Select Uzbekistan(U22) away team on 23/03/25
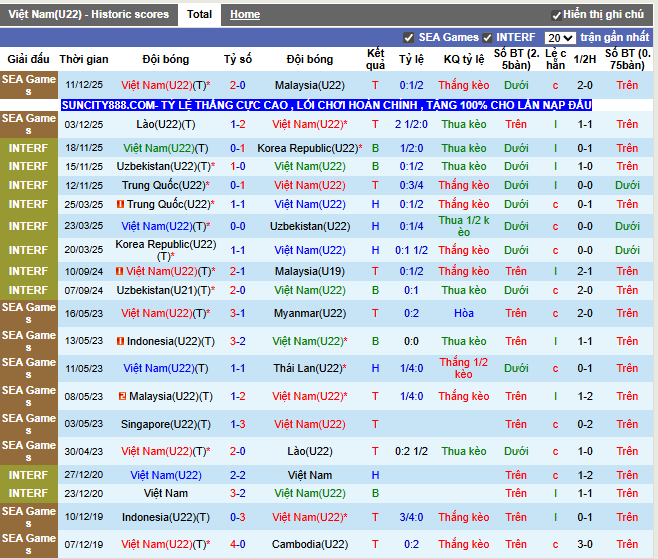The image size is (658, 559). point(310,226)
